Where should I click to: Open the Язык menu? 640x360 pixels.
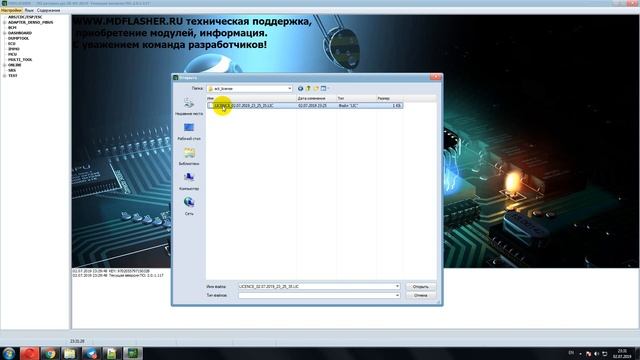pyautogui.click(x=29, y=10)
